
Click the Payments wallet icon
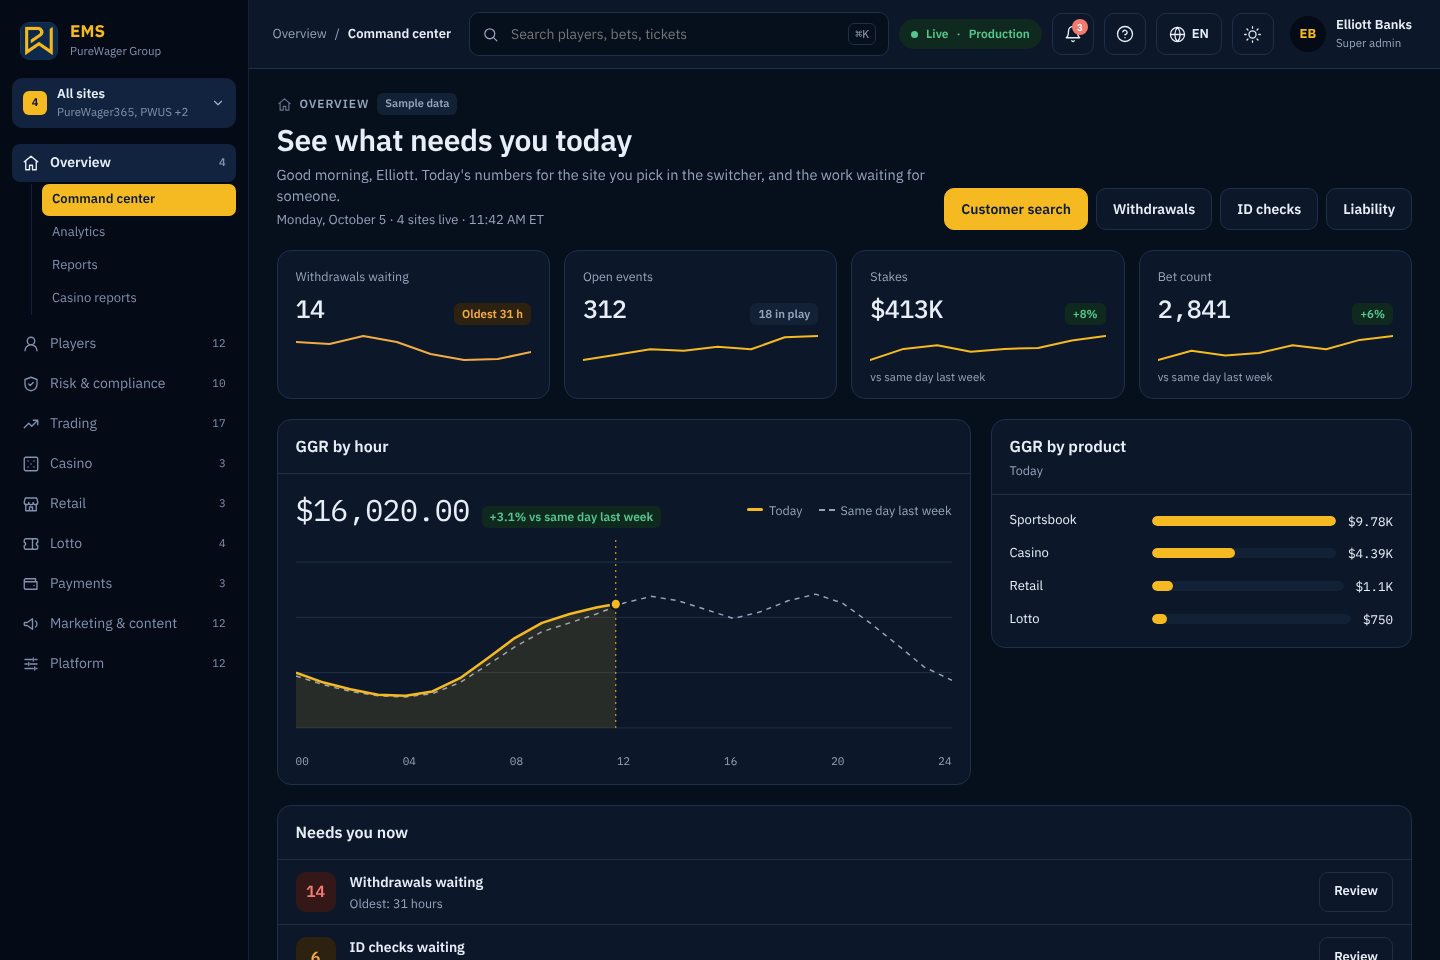pyautogui.click(x=31, y=583)
